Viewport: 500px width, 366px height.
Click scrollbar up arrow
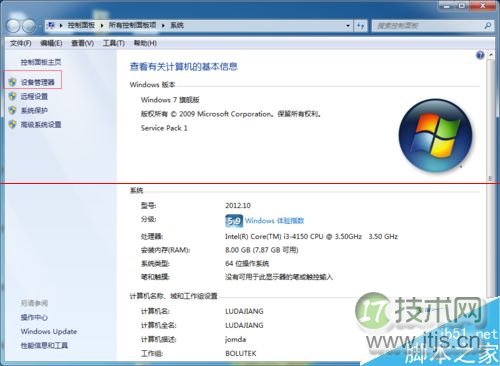click(491, 54)
